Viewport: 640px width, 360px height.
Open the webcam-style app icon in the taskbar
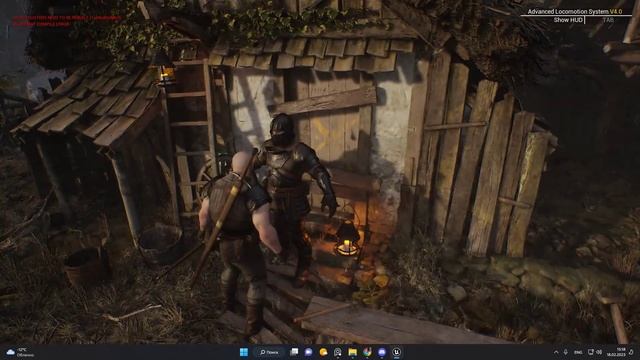point(338,352)
